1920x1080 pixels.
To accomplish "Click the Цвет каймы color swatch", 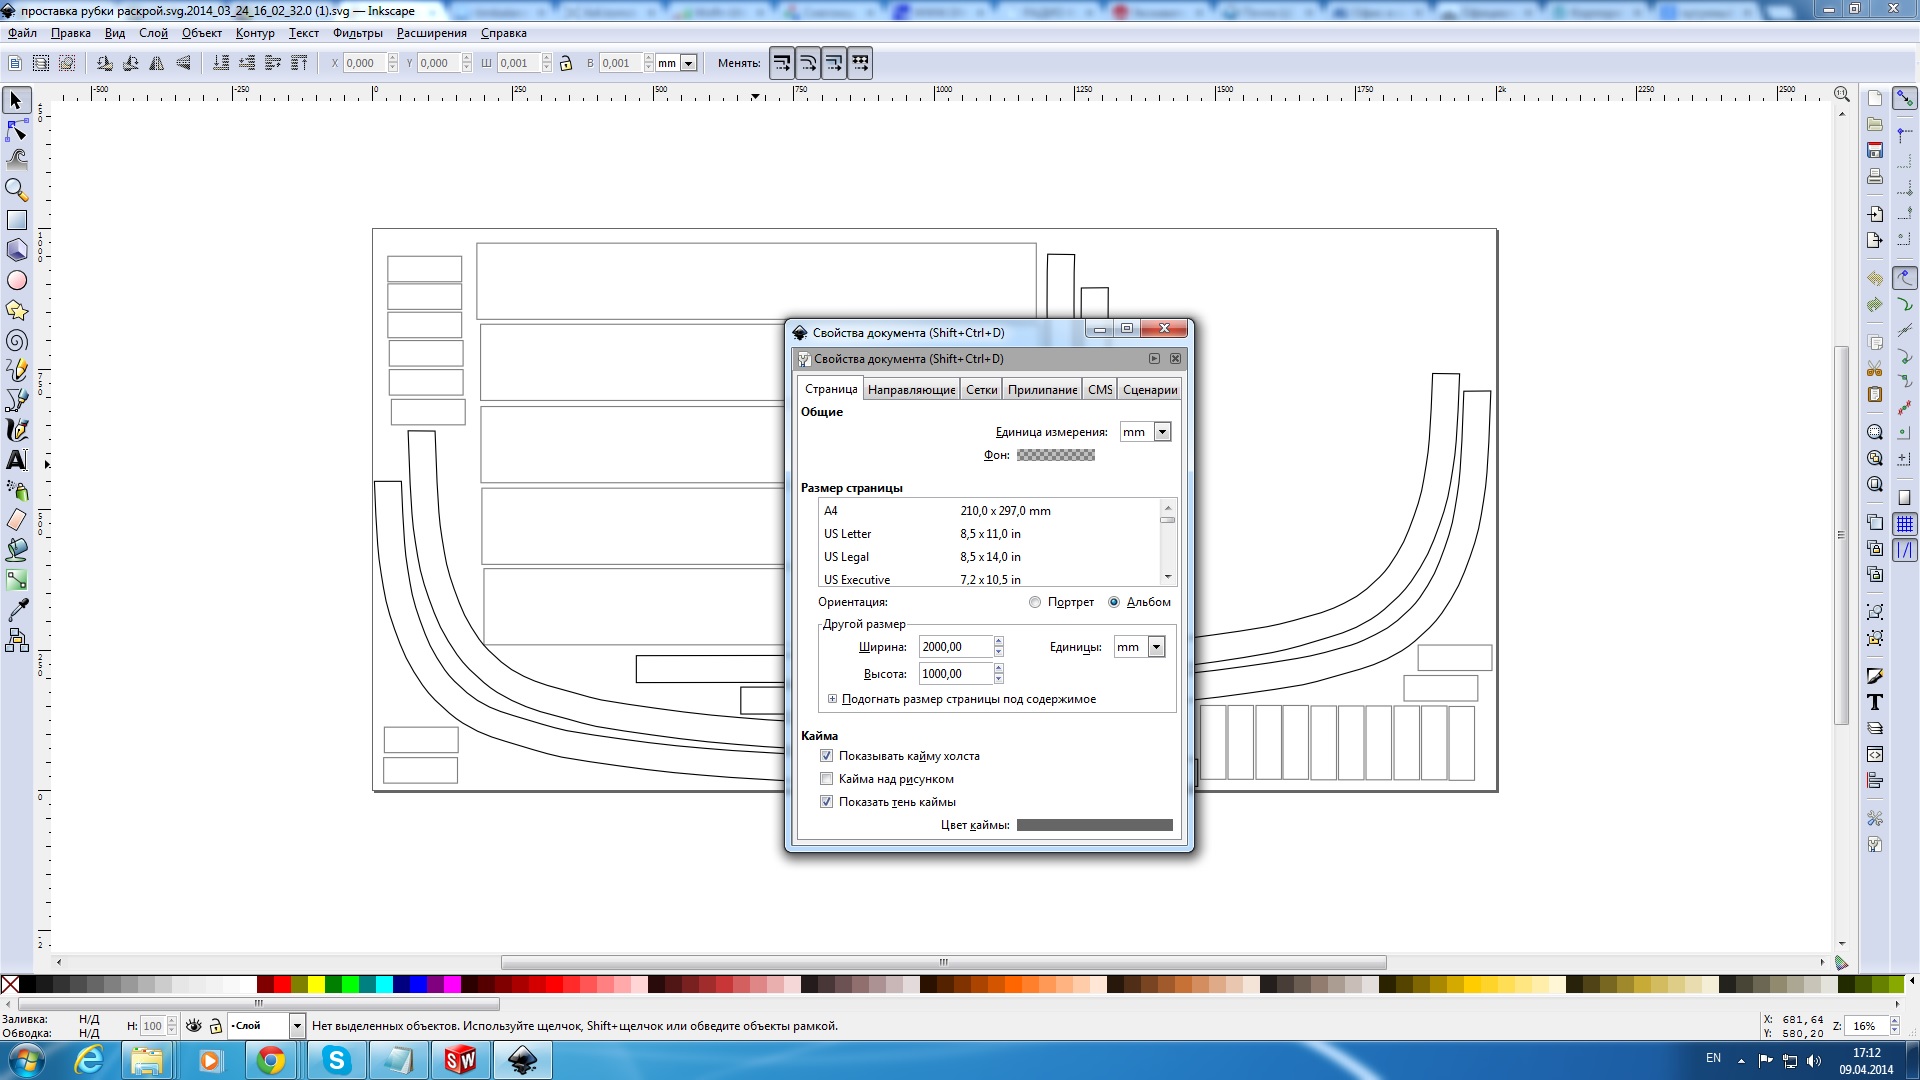I will [x=1094, y=825].
